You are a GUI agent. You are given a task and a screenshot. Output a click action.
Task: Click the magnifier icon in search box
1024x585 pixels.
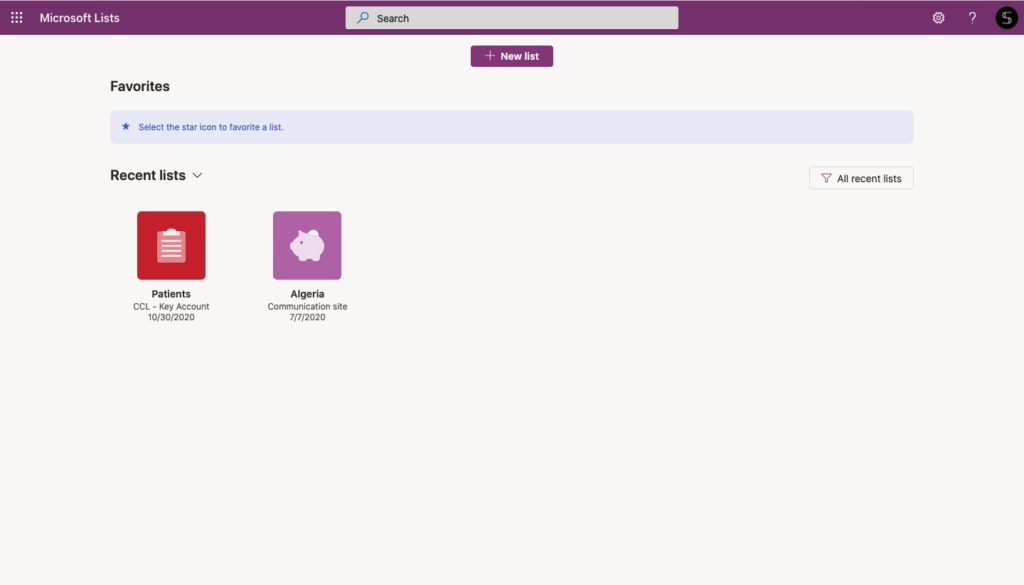362,18
